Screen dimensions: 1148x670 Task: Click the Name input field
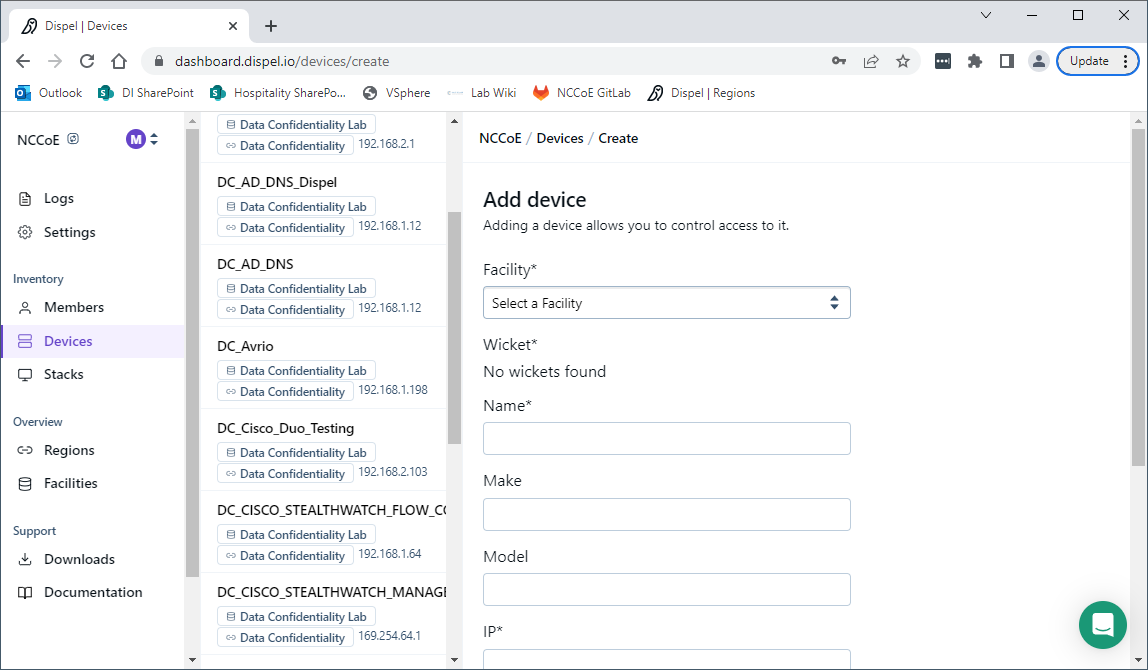(x=666, y=438)
